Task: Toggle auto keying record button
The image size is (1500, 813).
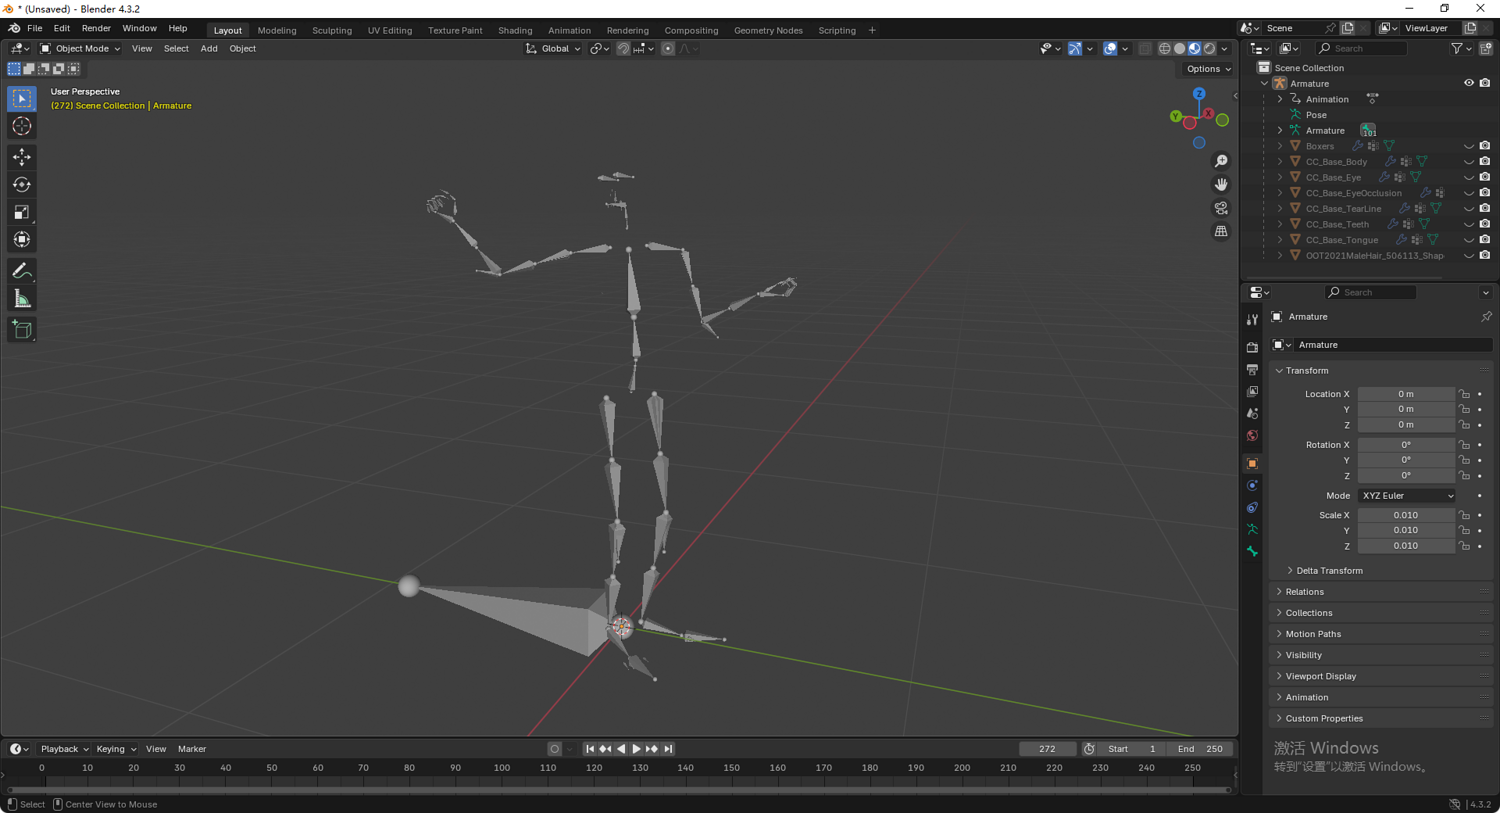Action: [555, 749]
